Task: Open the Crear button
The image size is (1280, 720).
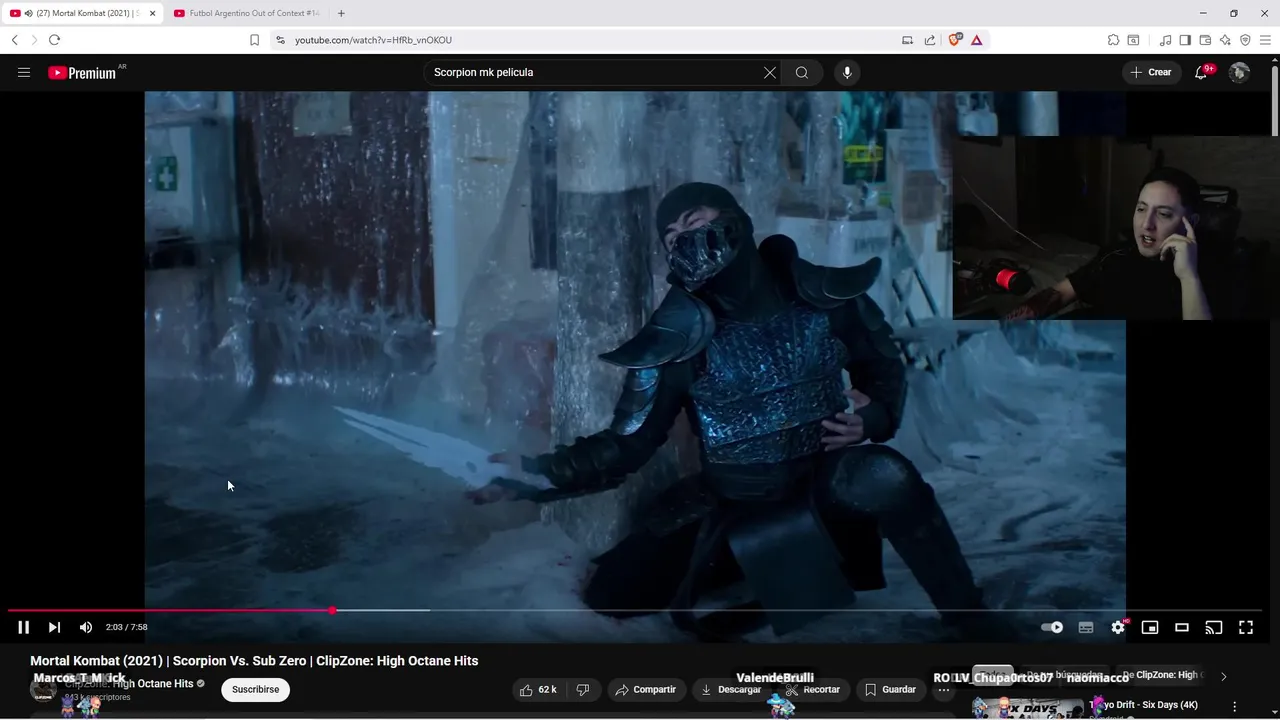Action: pyautogui.click(x=1151, y=72)
